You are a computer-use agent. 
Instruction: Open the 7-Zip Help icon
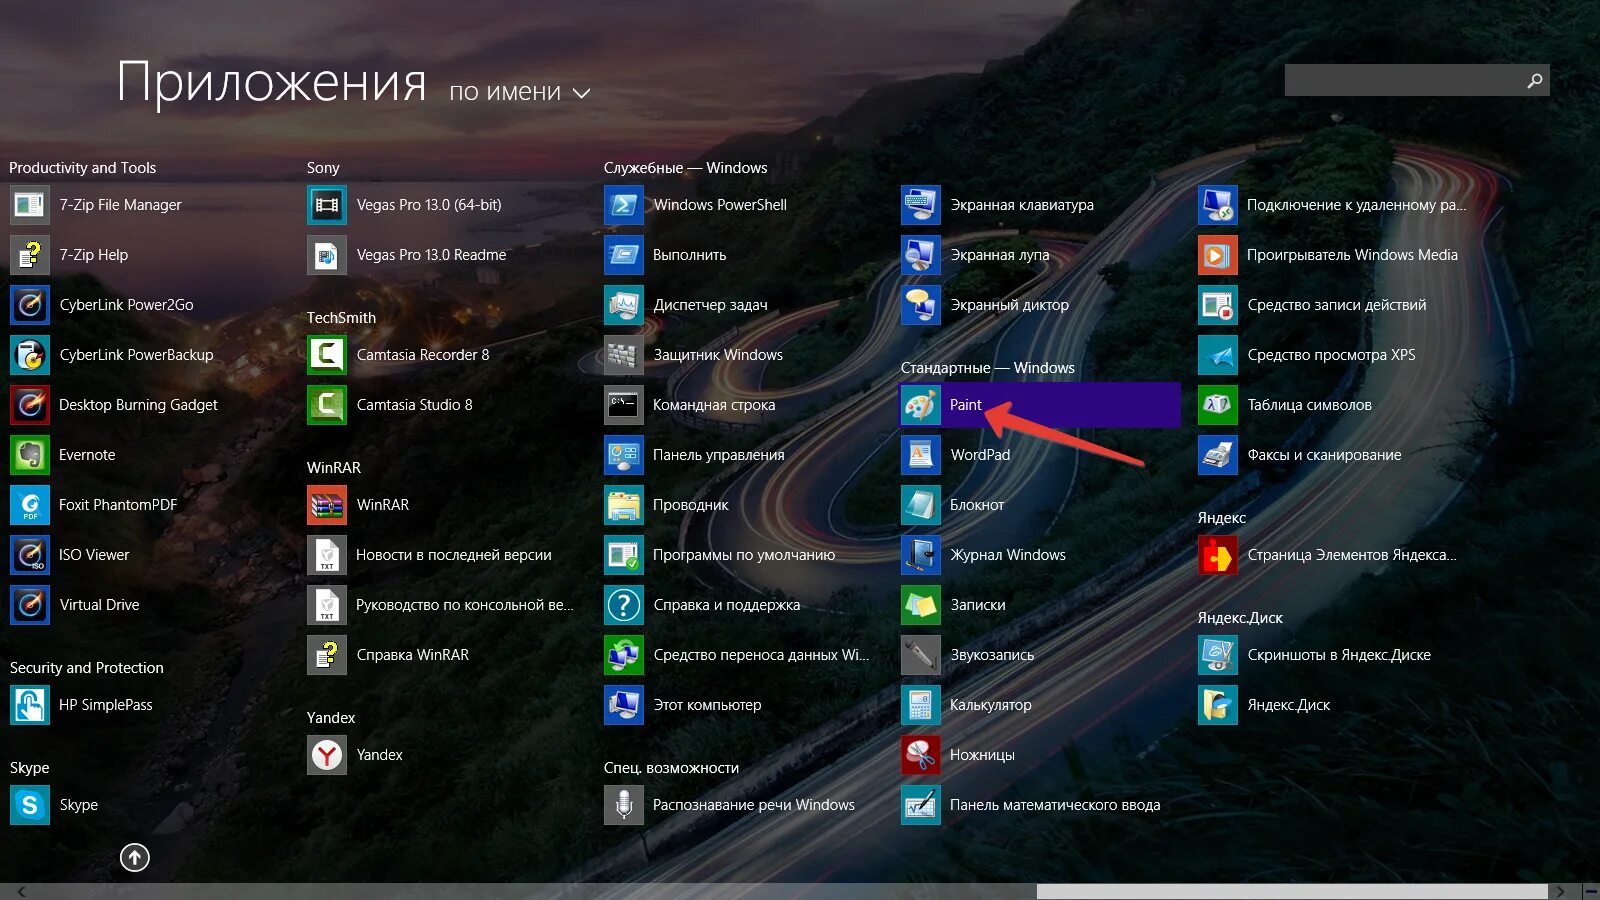point(30,255)
